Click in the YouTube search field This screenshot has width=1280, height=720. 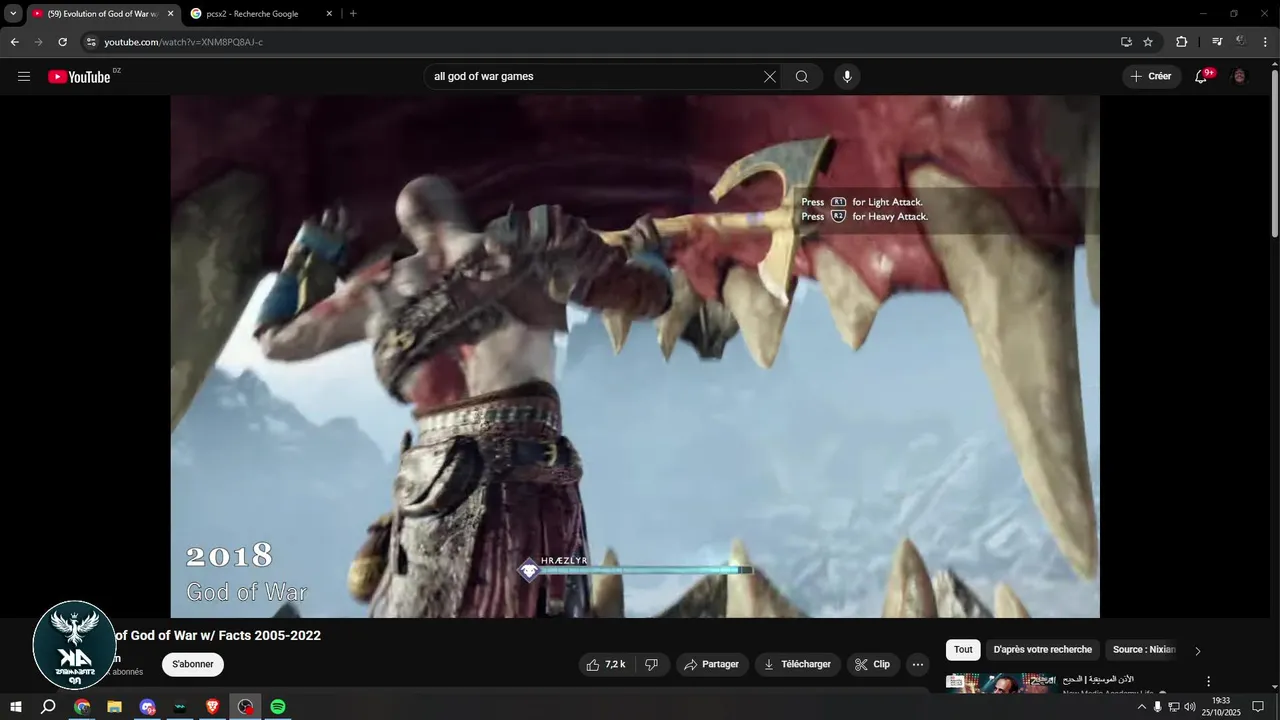pyautogui.click(x=595, y=77)
